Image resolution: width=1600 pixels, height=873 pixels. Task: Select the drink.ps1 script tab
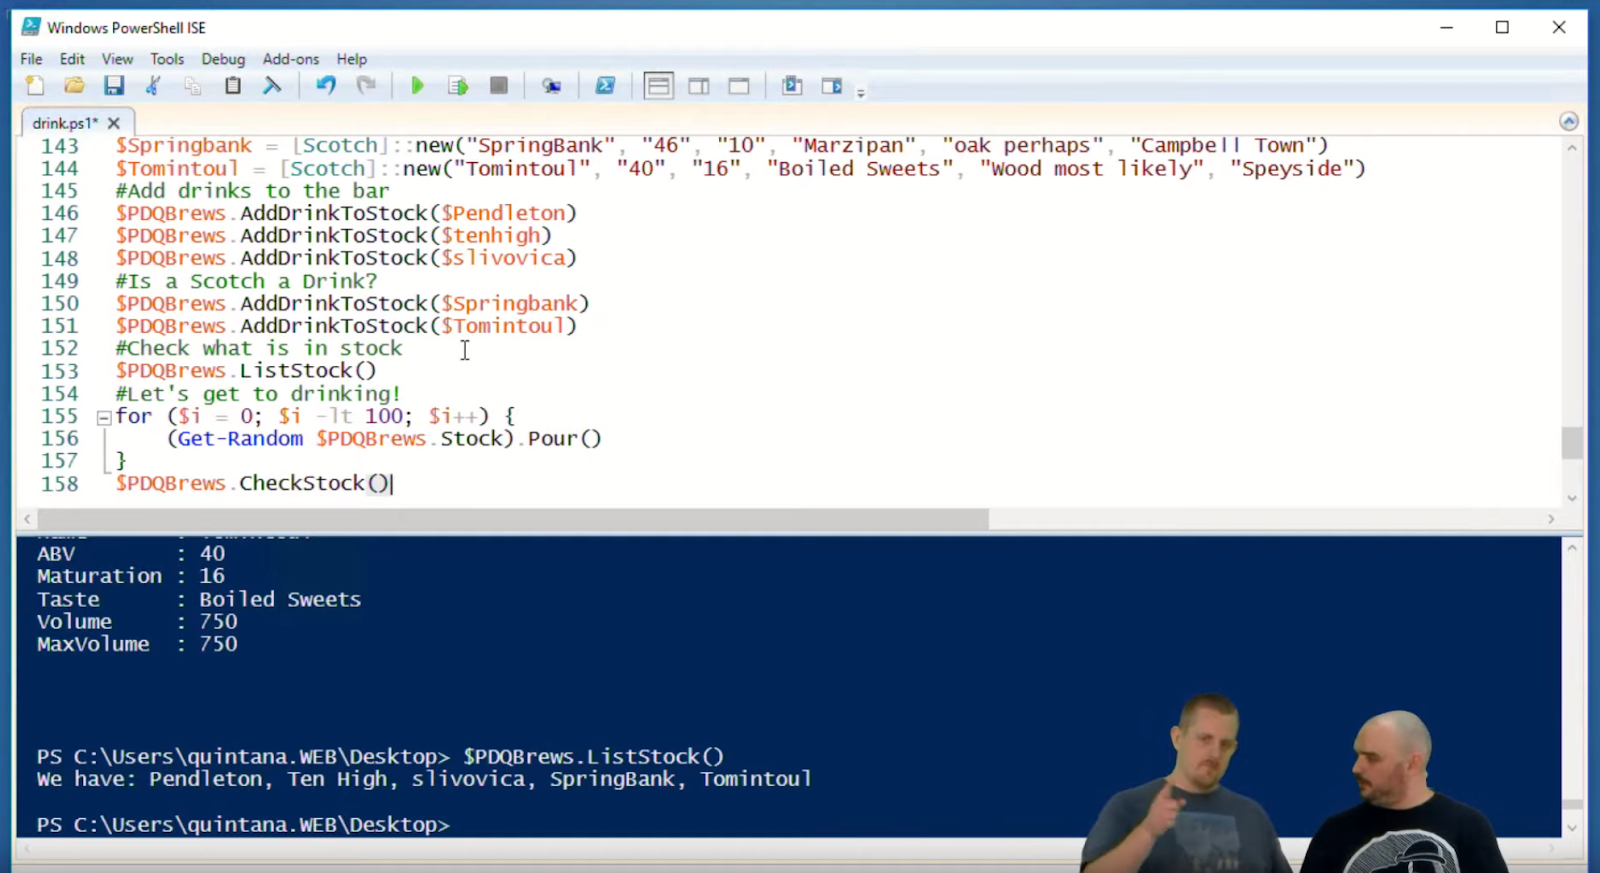(x=65, y=123)
